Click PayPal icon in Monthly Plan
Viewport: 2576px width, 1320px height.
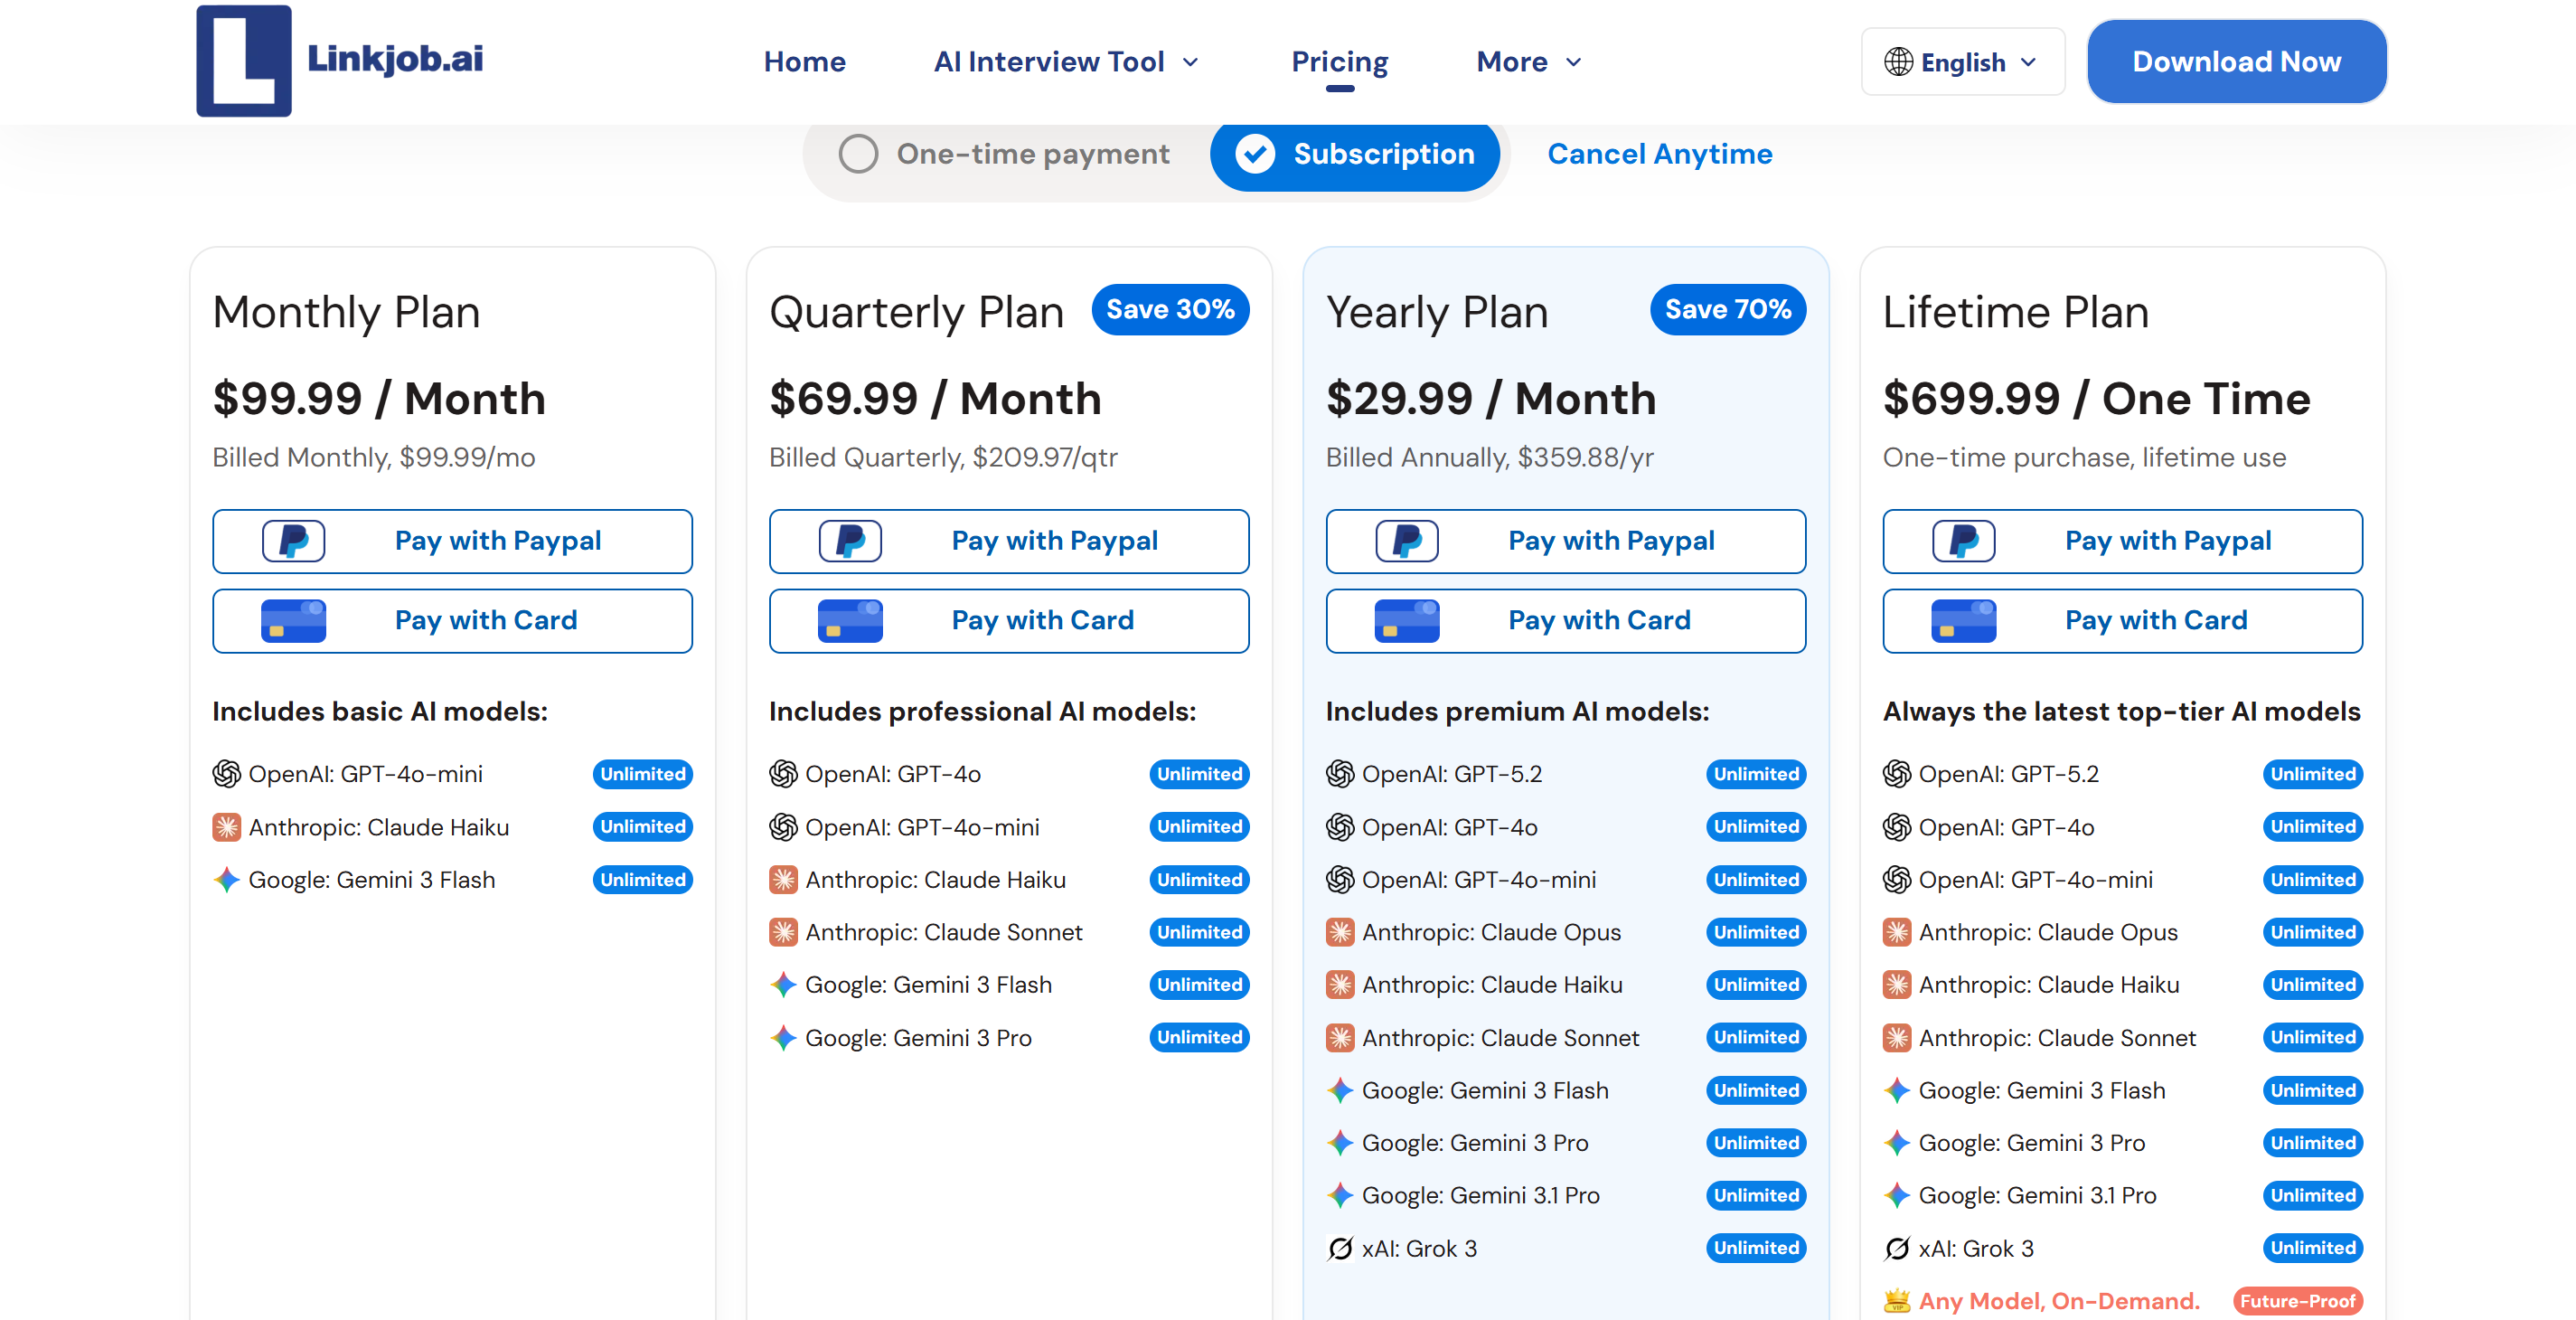coord(293,541)
